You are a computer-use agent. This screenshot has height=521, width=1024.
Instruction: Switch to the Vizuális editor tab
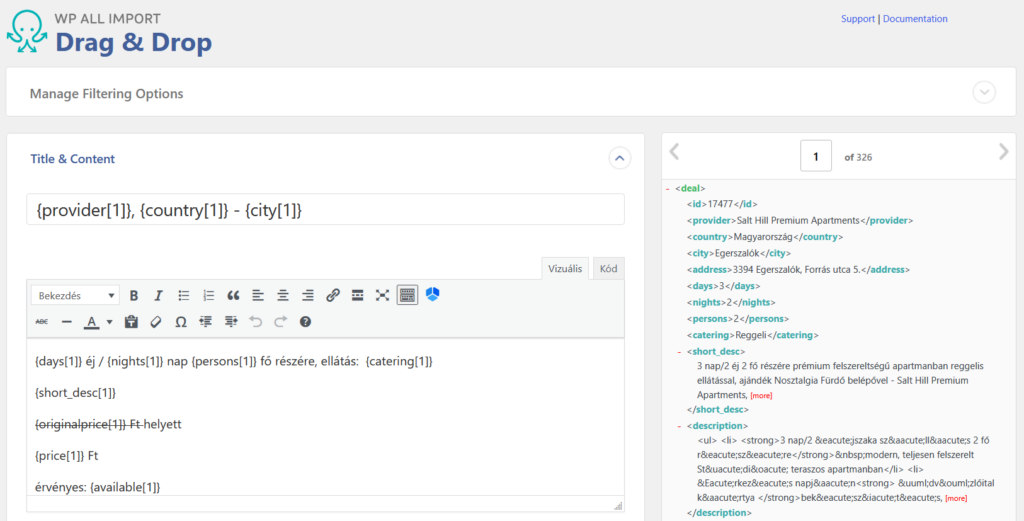(x=565, y=268)
